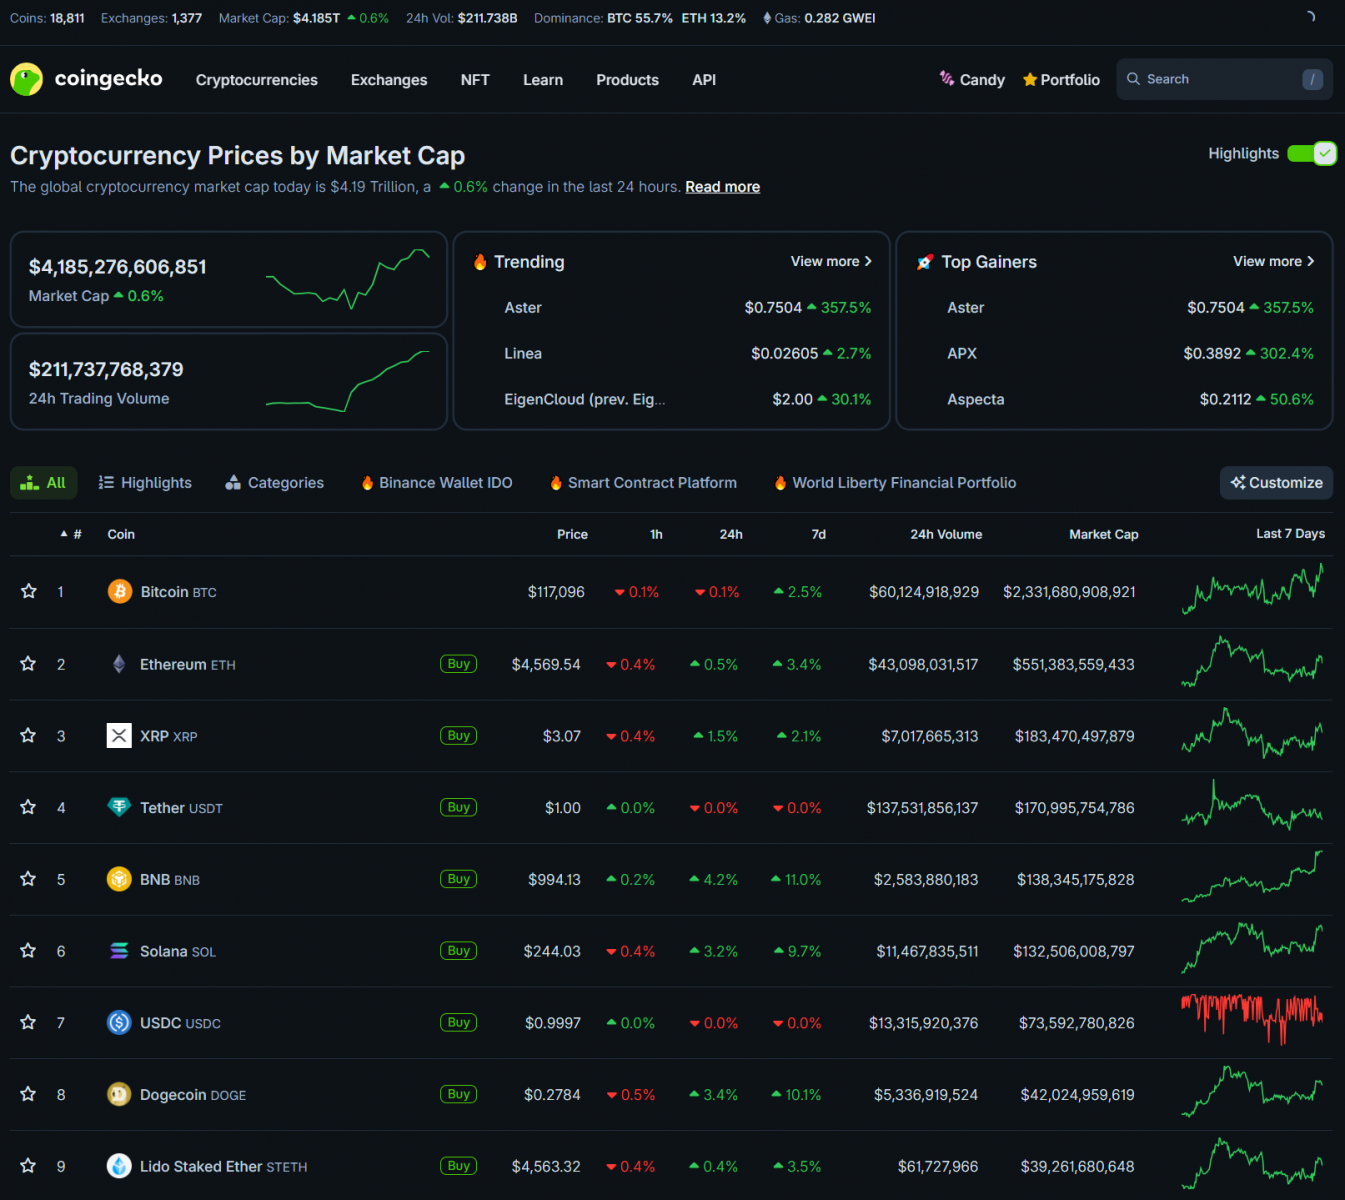Click the XRP coin icon
Image resolution: width=1345 pixels, height=1200 pixels.
(x=119, y=736)
